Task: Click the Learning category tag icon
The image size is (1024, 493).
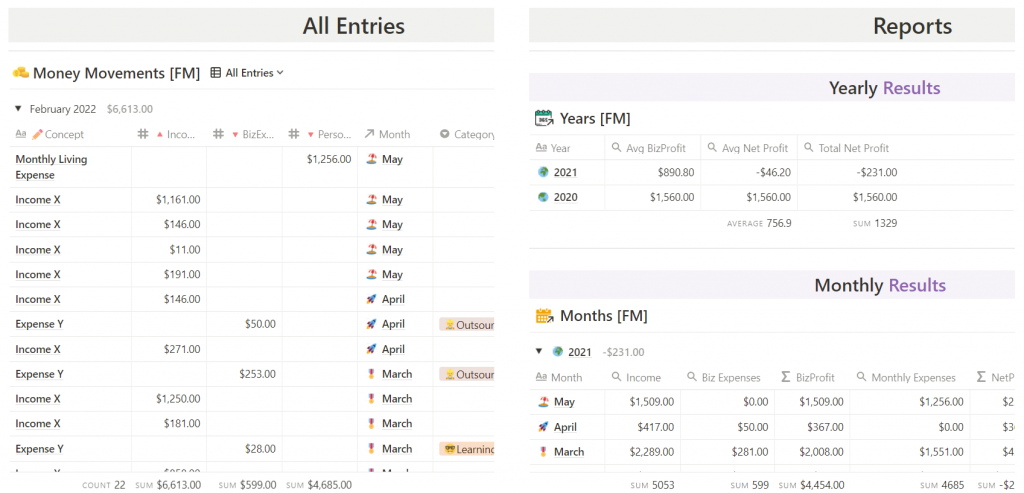Action: pyautogui.click(x=449, y=449)
